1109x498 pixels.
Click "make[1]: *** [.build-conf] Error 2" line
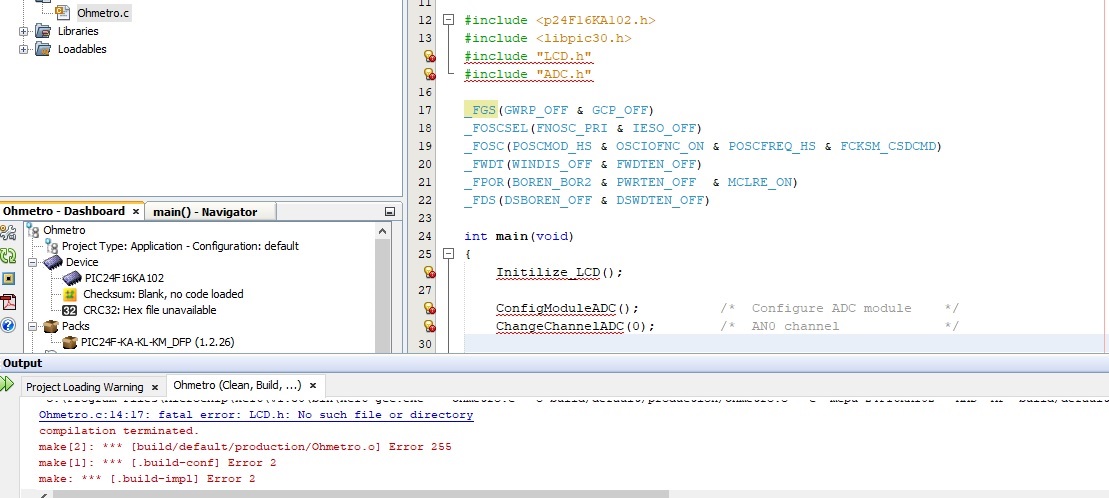pyautogui.click(x=157, y=463)
